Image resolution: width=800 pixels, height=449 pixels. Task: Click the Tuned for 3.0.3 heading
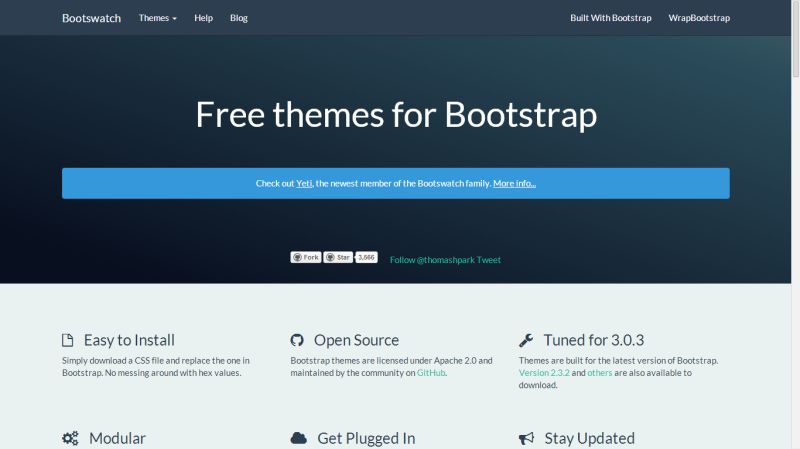593,340
